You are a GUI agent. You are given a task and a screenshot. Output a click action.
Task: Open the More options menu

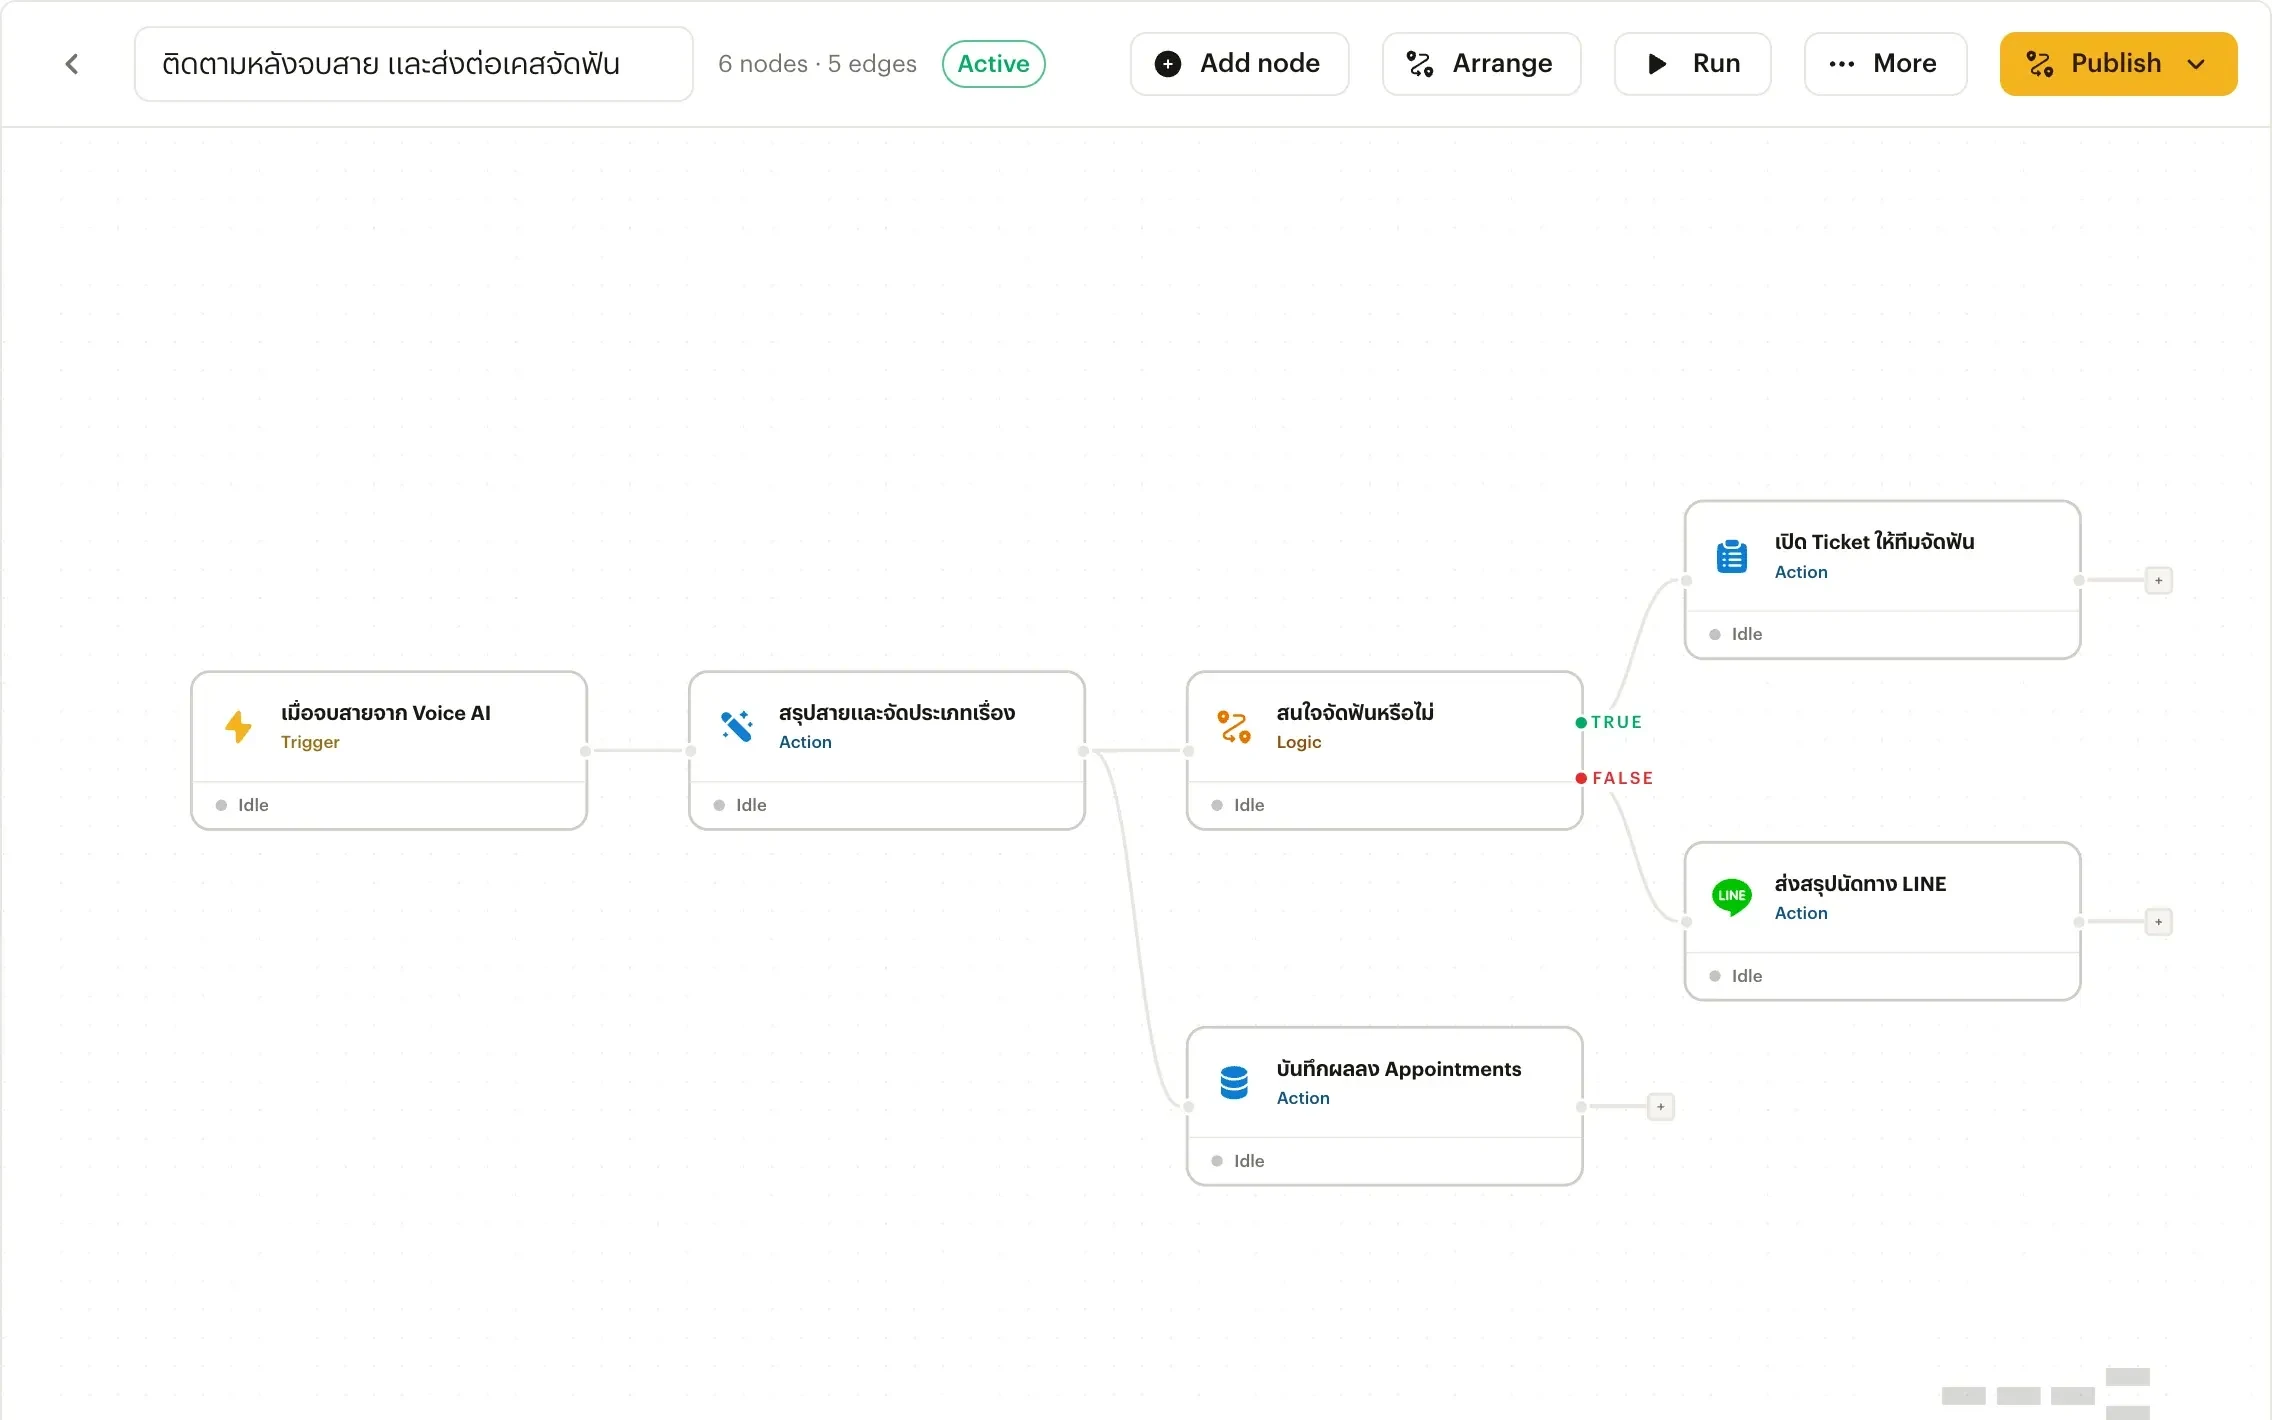tap(1885, 64)
